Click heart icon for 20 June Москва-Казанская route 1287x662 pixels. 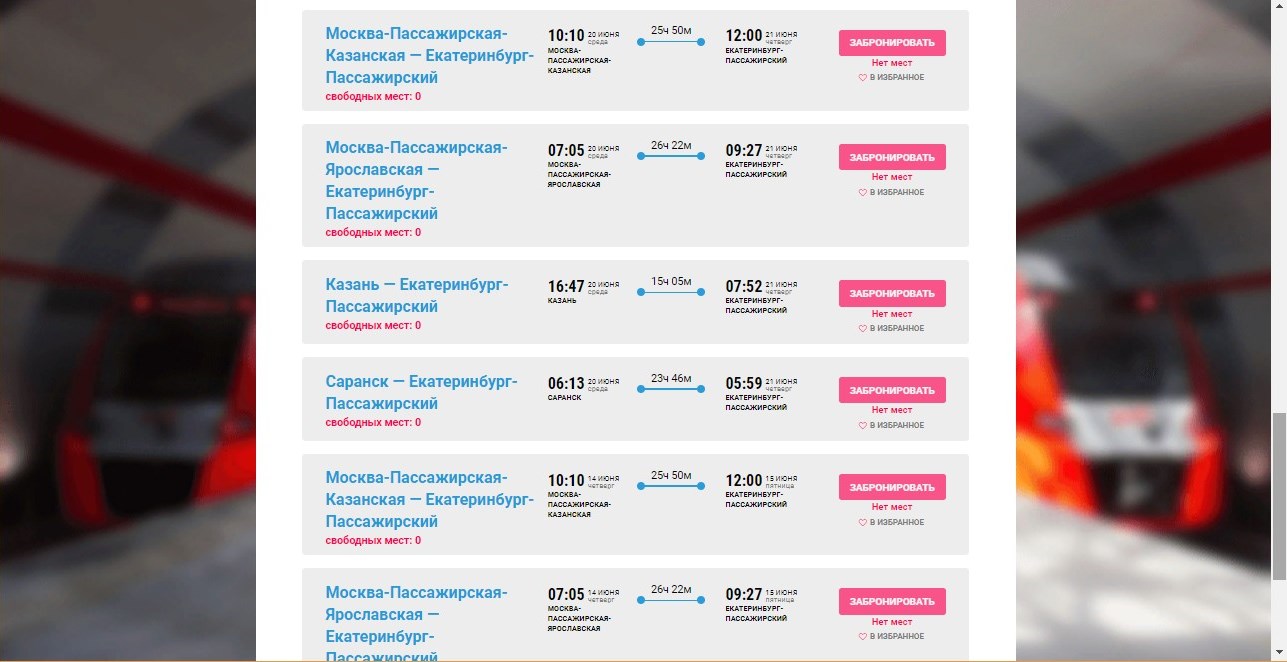pyautogui.click(x=863, y=78)
